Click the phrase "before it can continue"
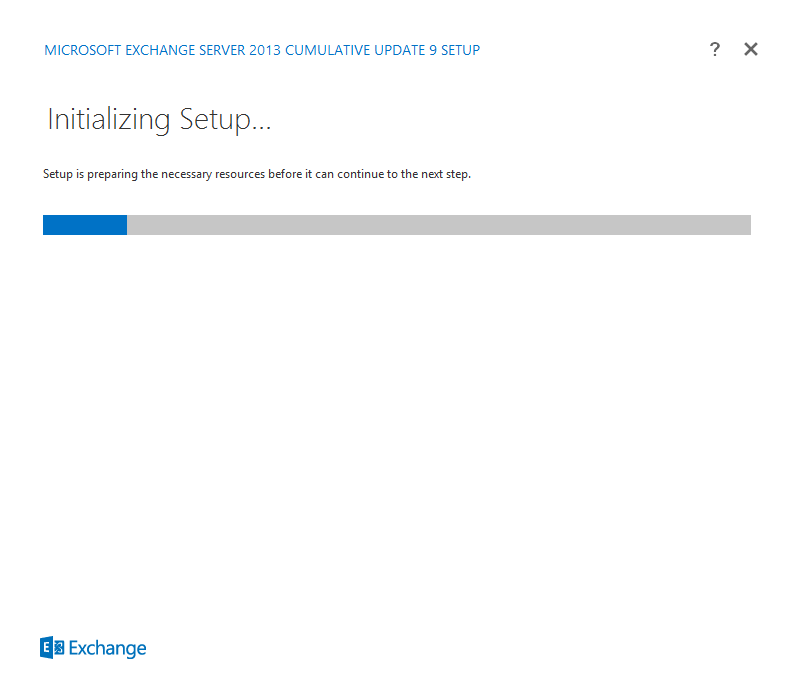798x697 pixels. click(322, 174)
